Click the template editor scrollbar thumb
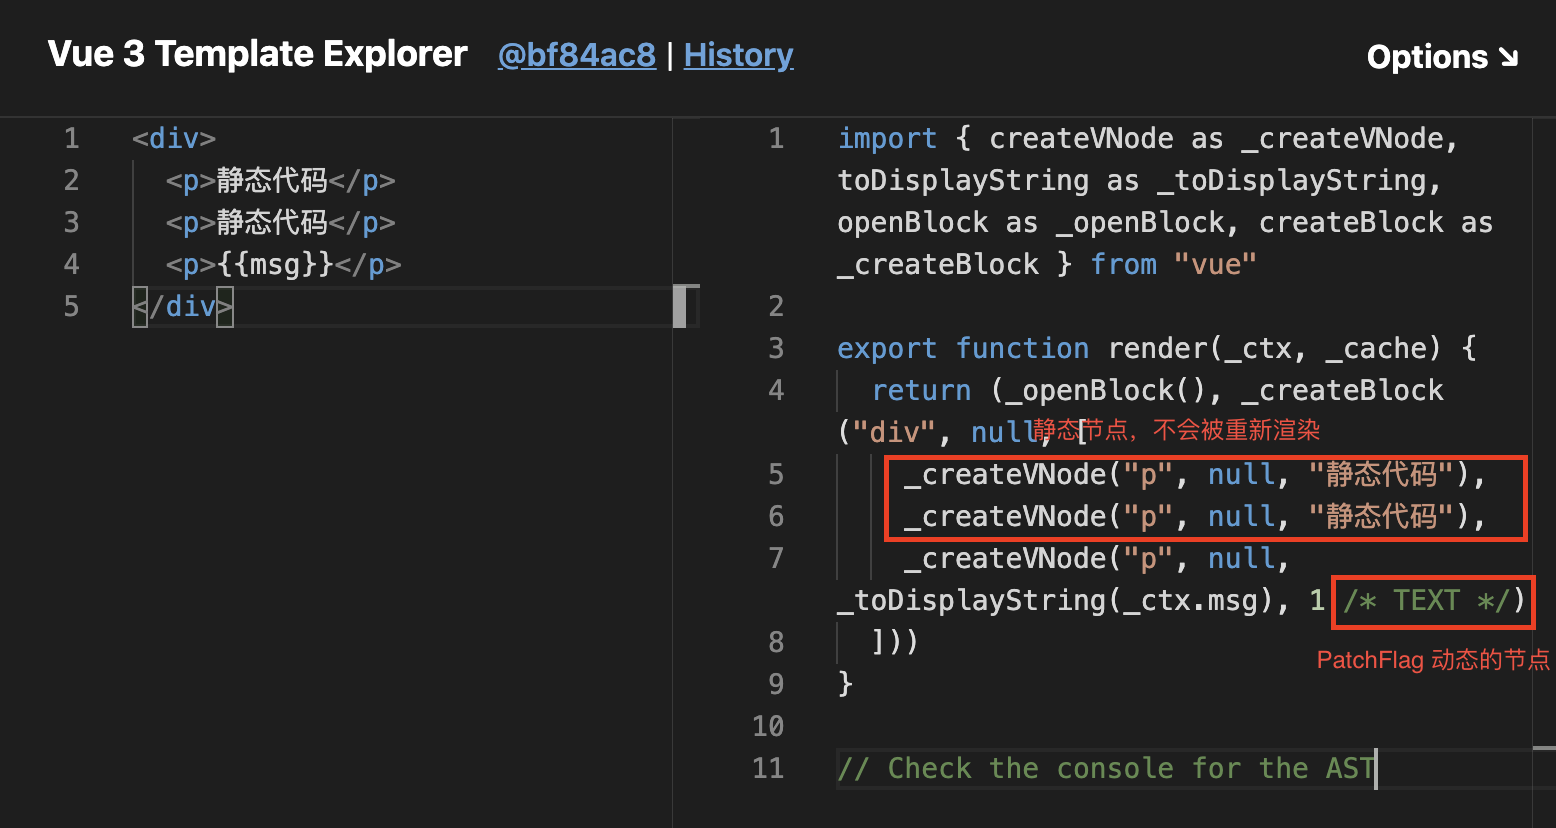 coord(680,306)
